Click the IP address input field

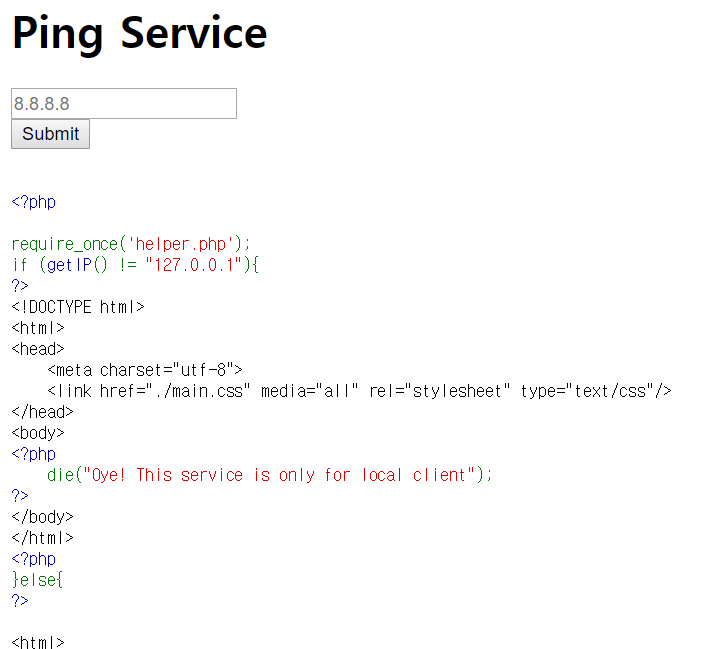[x=124, y=104]
